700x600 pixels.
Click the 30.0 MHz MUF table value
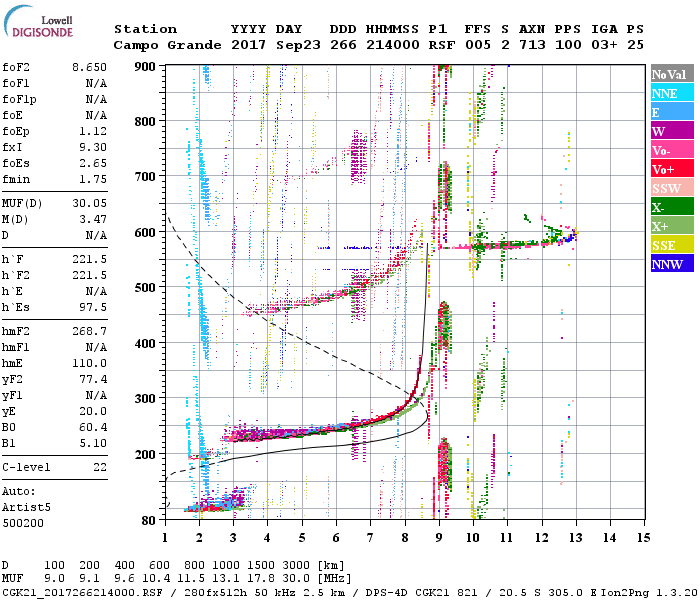click(x=296, y=579)
